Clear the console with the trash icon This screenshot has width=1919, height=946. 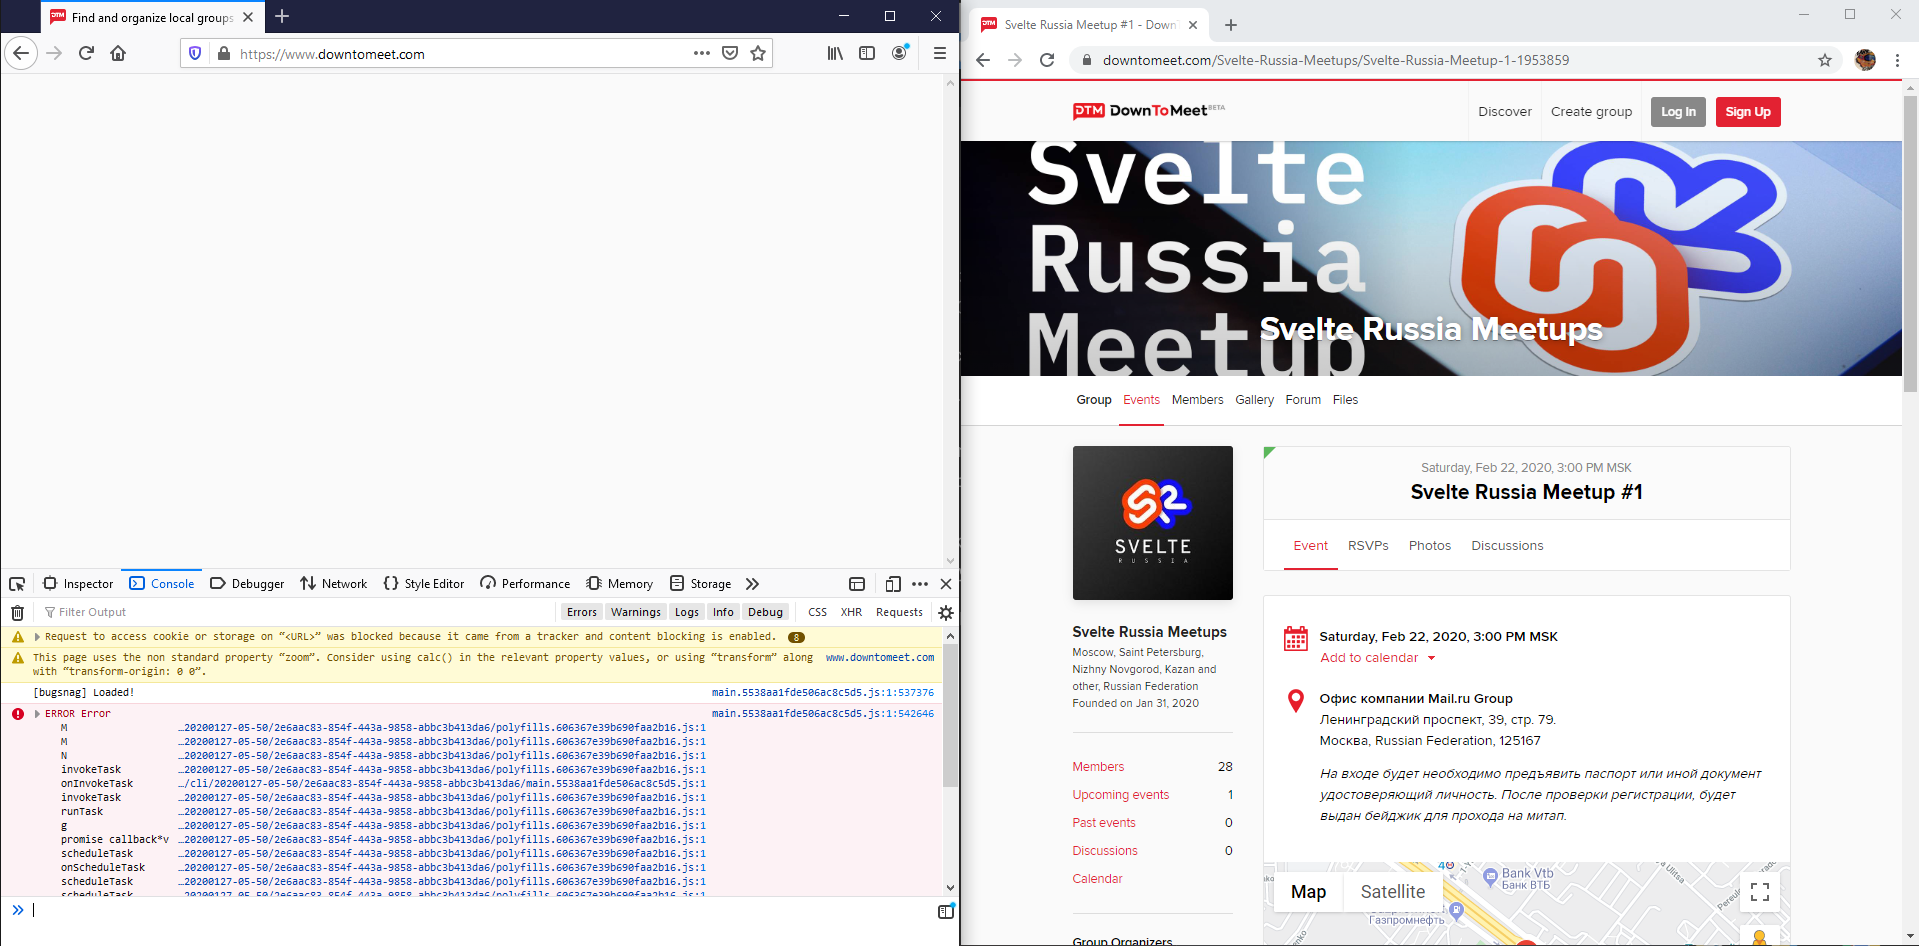tap(17, 612)
